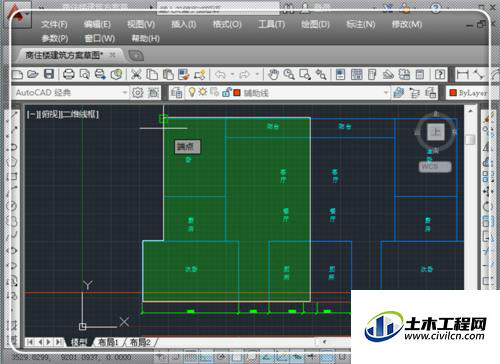Select the Match Properties brush icon

(184, 74)
